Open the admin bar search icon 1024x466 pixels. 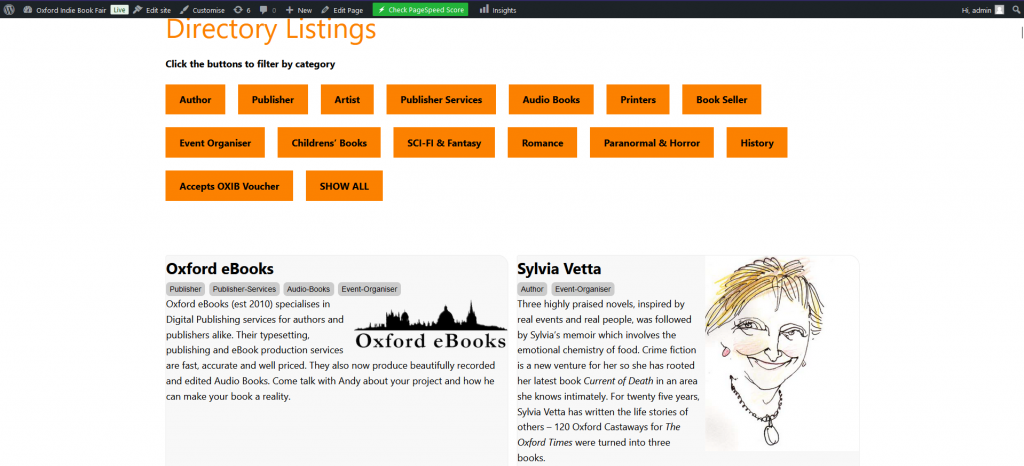pos(1016,10)
